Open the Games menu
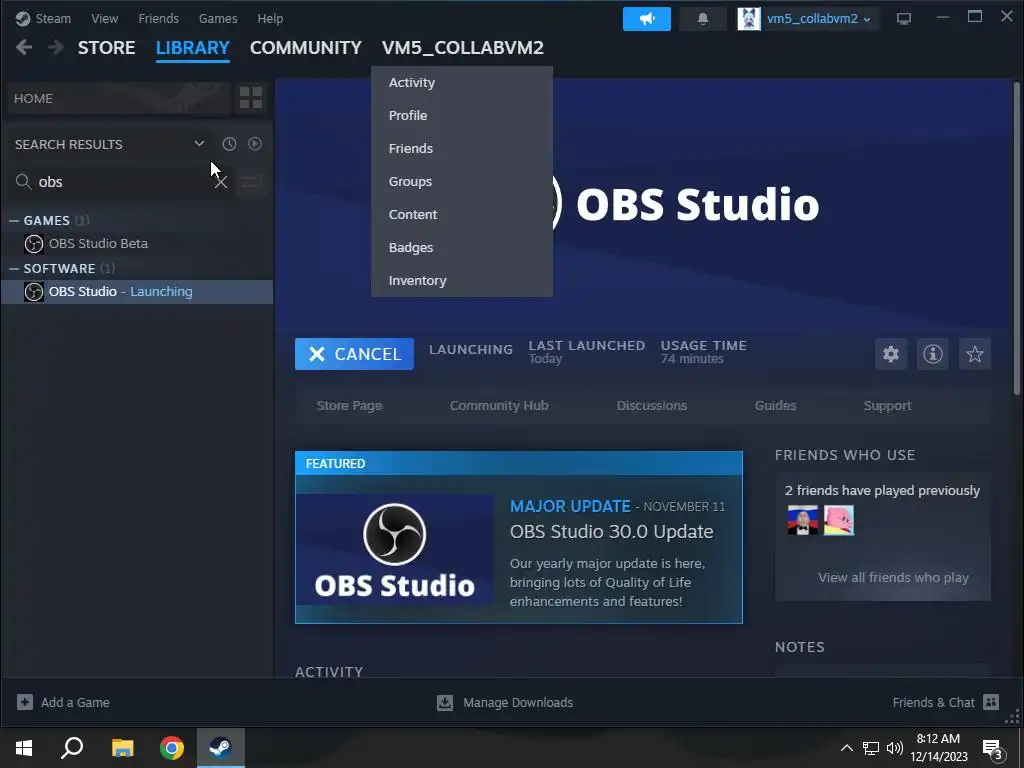Image resolution: width=1024 pixels, height=768 pixels. (x=218, y=18)
